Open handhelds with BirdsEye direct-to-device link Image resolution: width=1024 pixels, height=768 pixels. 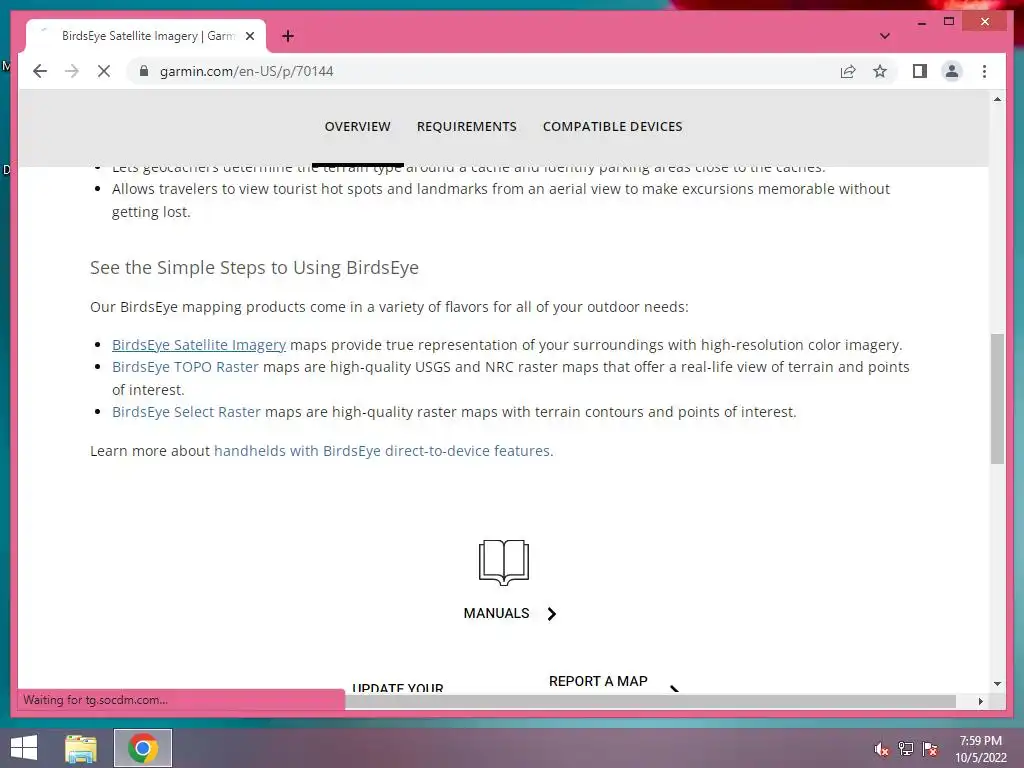pyautogui.click(x=383, y=451)
